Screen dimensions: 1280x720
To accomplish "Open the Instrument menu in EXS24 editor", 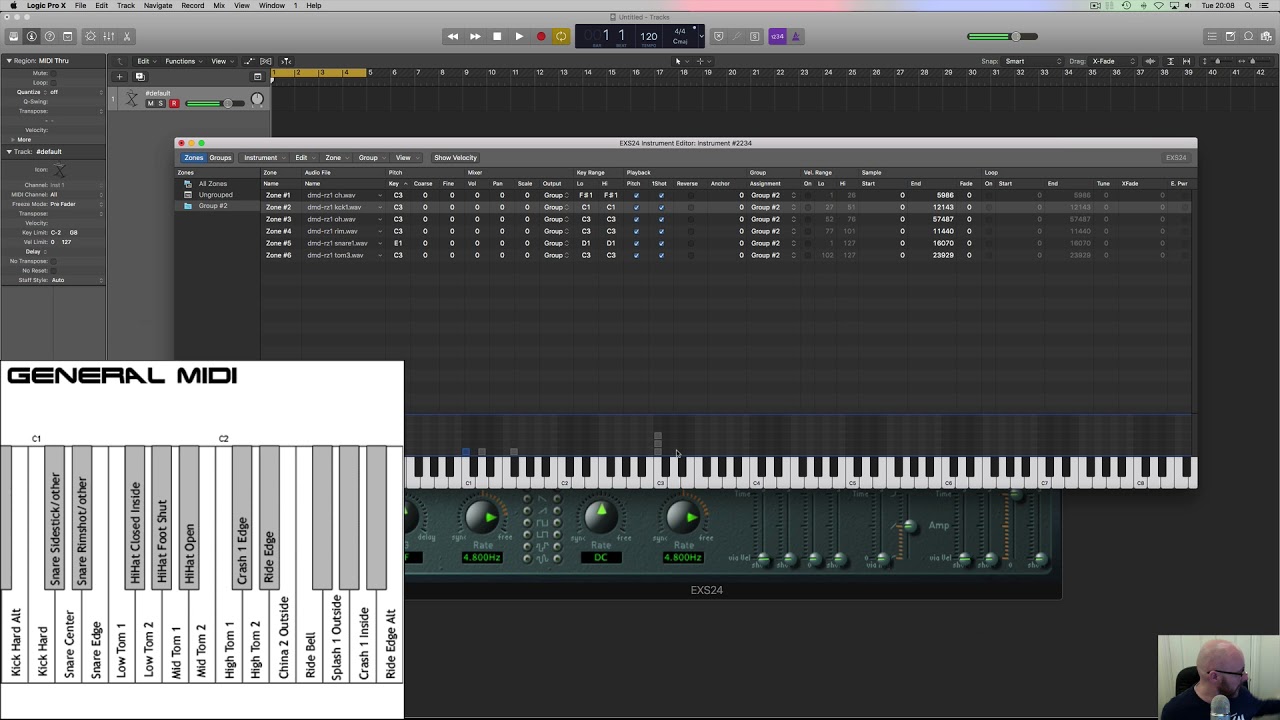I will pos(263,158).
